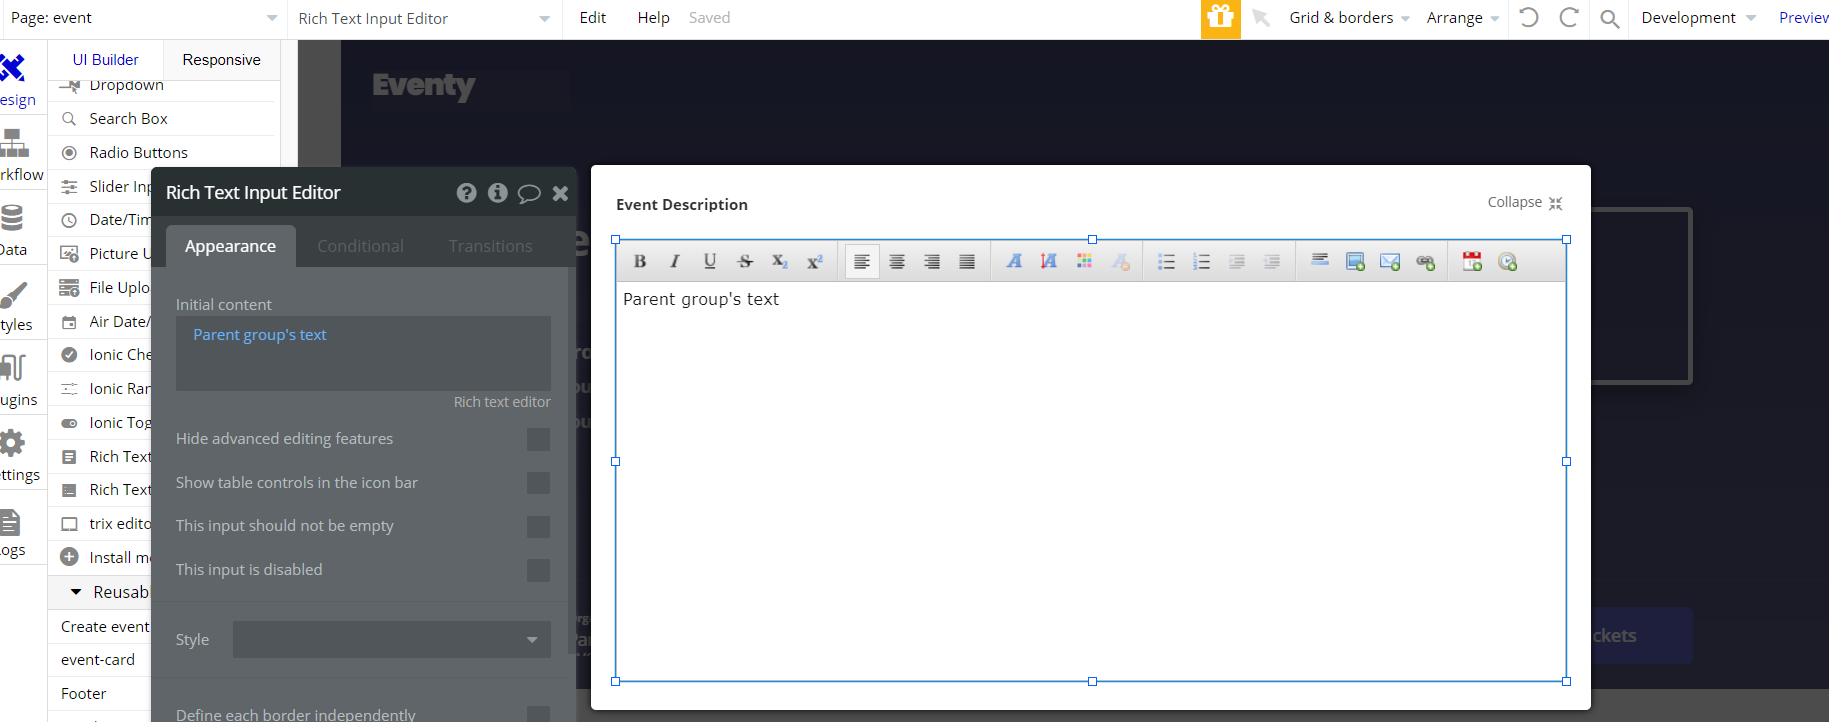
Task: Open the property editor help reference
Action: coord(467,193)
